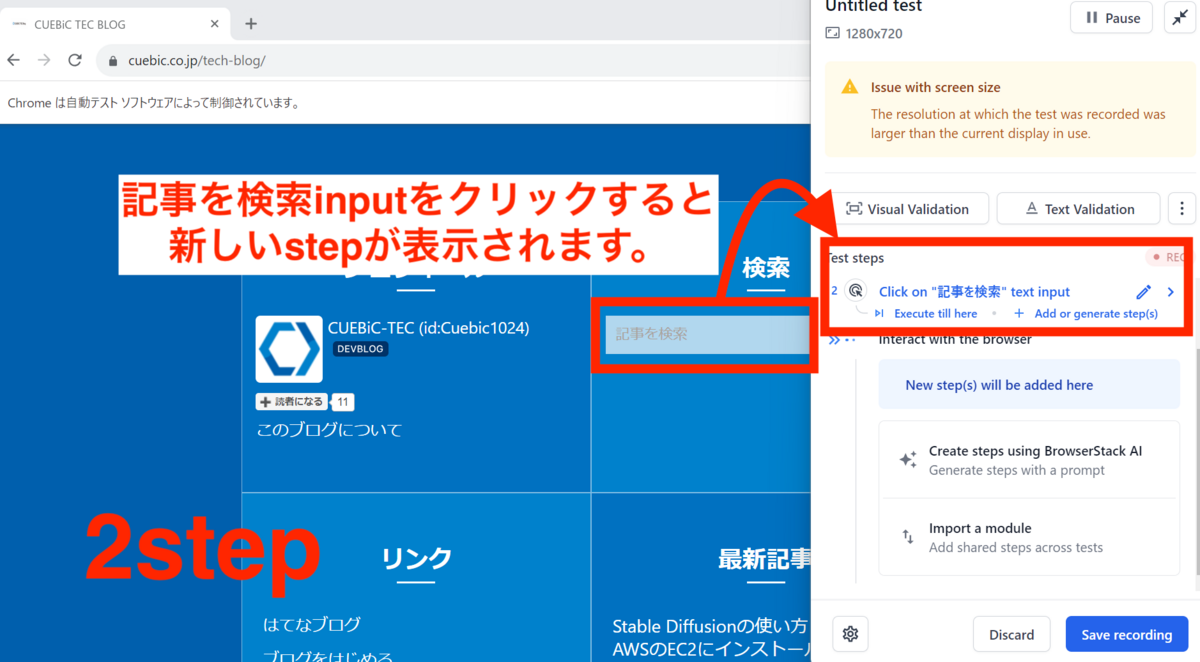Open CUEBiC-TEC (id:Cuebic1024) profile link
Screen dimensions: 1200x662
[428, 328]
